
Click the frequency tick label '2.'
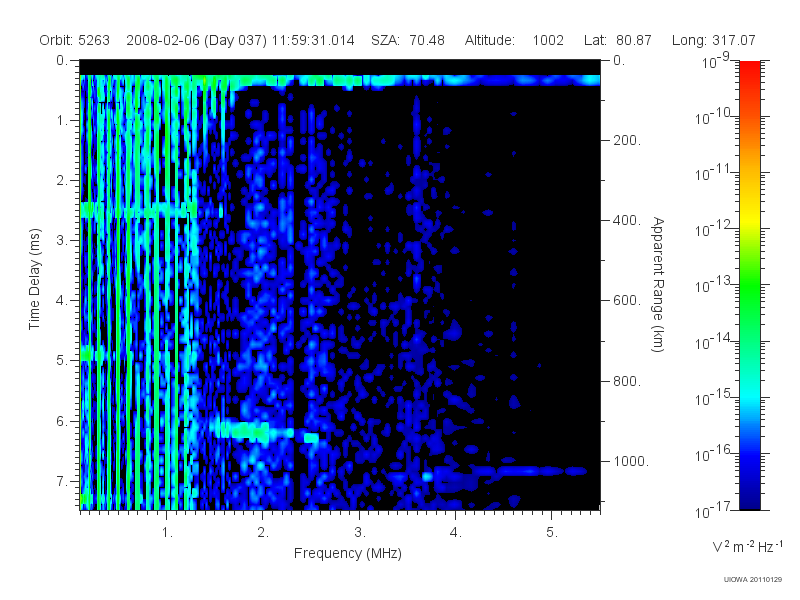(x=263, y=533)
